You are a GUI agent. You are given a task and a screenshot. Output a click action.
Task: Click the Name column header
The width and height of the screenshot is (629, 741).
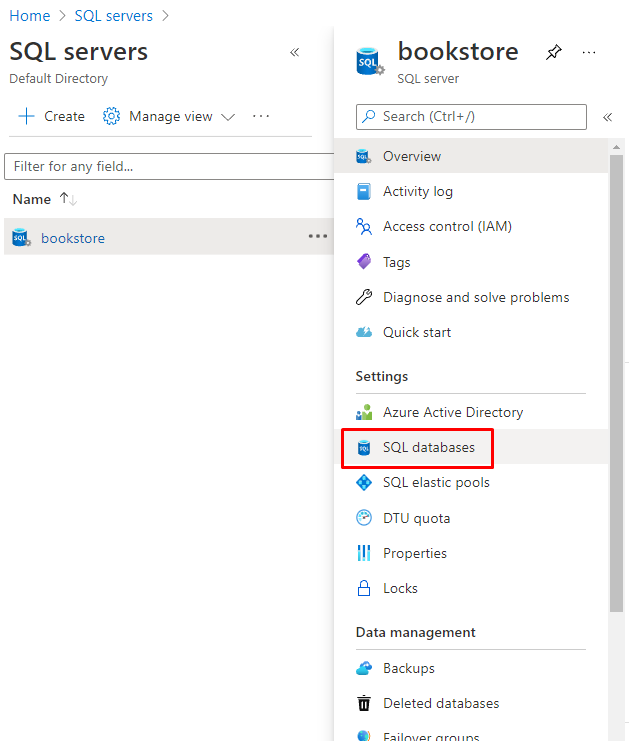tap(32, 199)
